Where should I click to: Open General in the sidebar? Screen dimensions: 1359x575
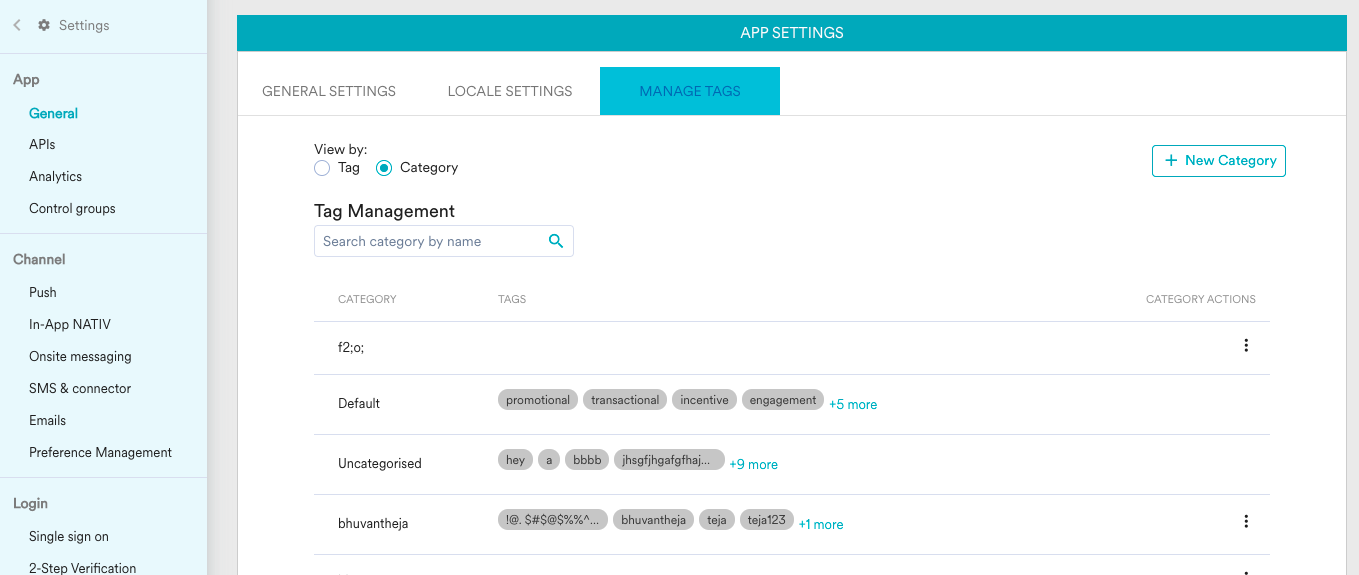pos(54,113)
